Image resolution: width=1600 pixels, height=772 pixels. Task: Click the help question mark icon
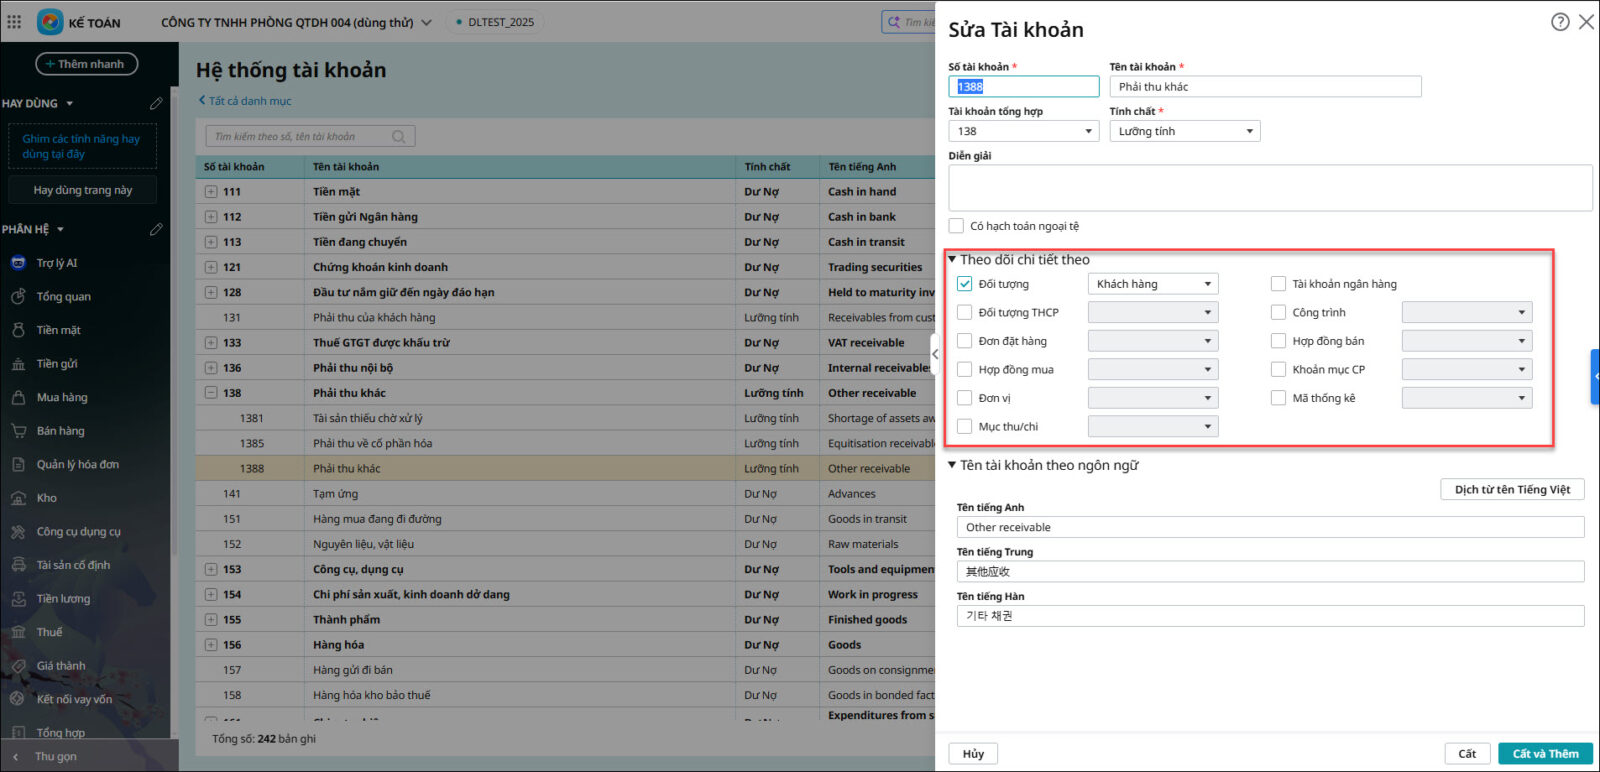tap(1559, 22)
